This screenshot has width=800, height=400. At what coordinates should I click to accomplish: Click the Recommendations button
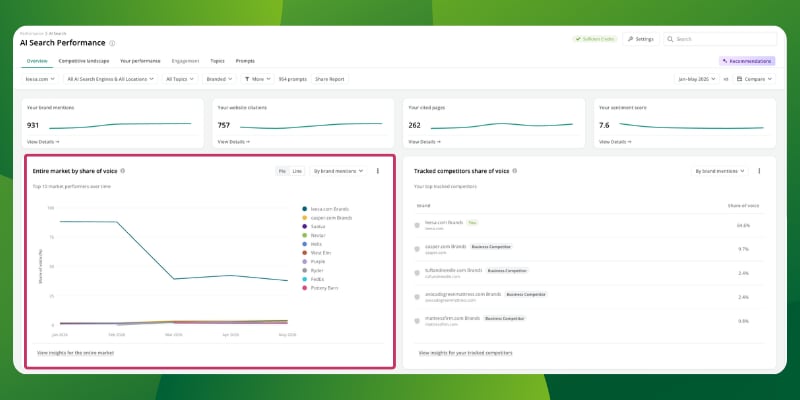click(747, 61)
